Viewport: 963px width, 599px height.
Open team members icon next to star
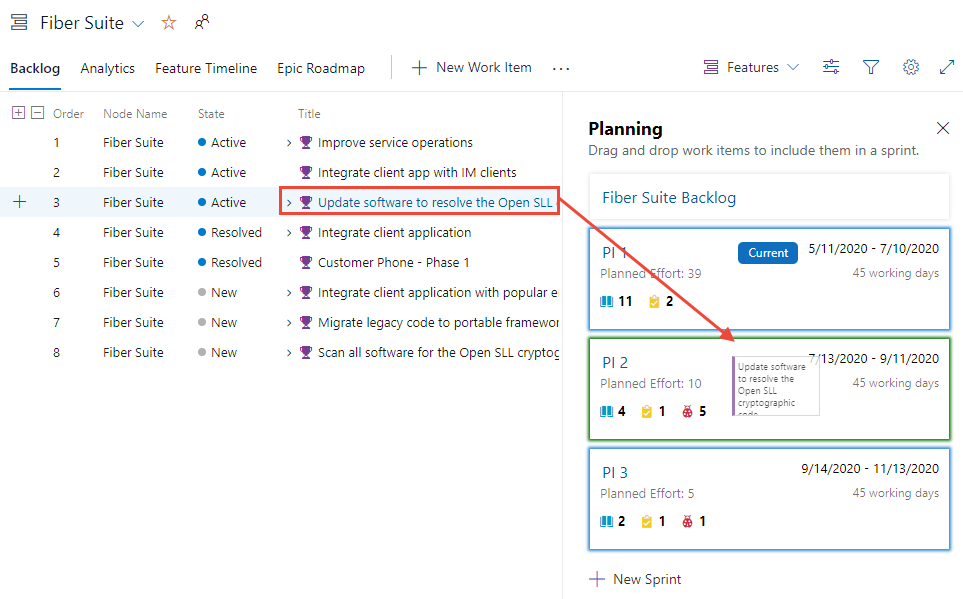point(201,23)
